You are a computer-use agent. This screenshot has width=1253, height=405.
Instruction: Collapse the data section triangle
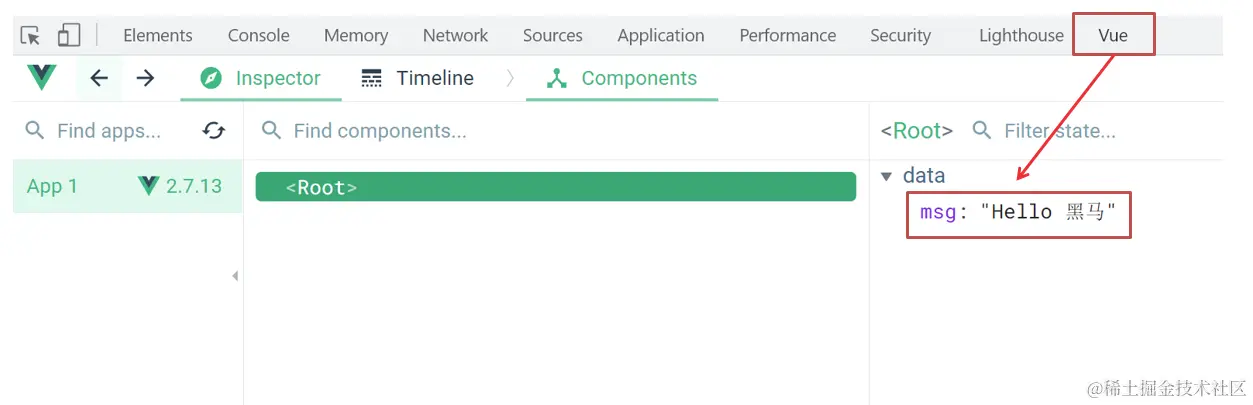pos(886,176)
